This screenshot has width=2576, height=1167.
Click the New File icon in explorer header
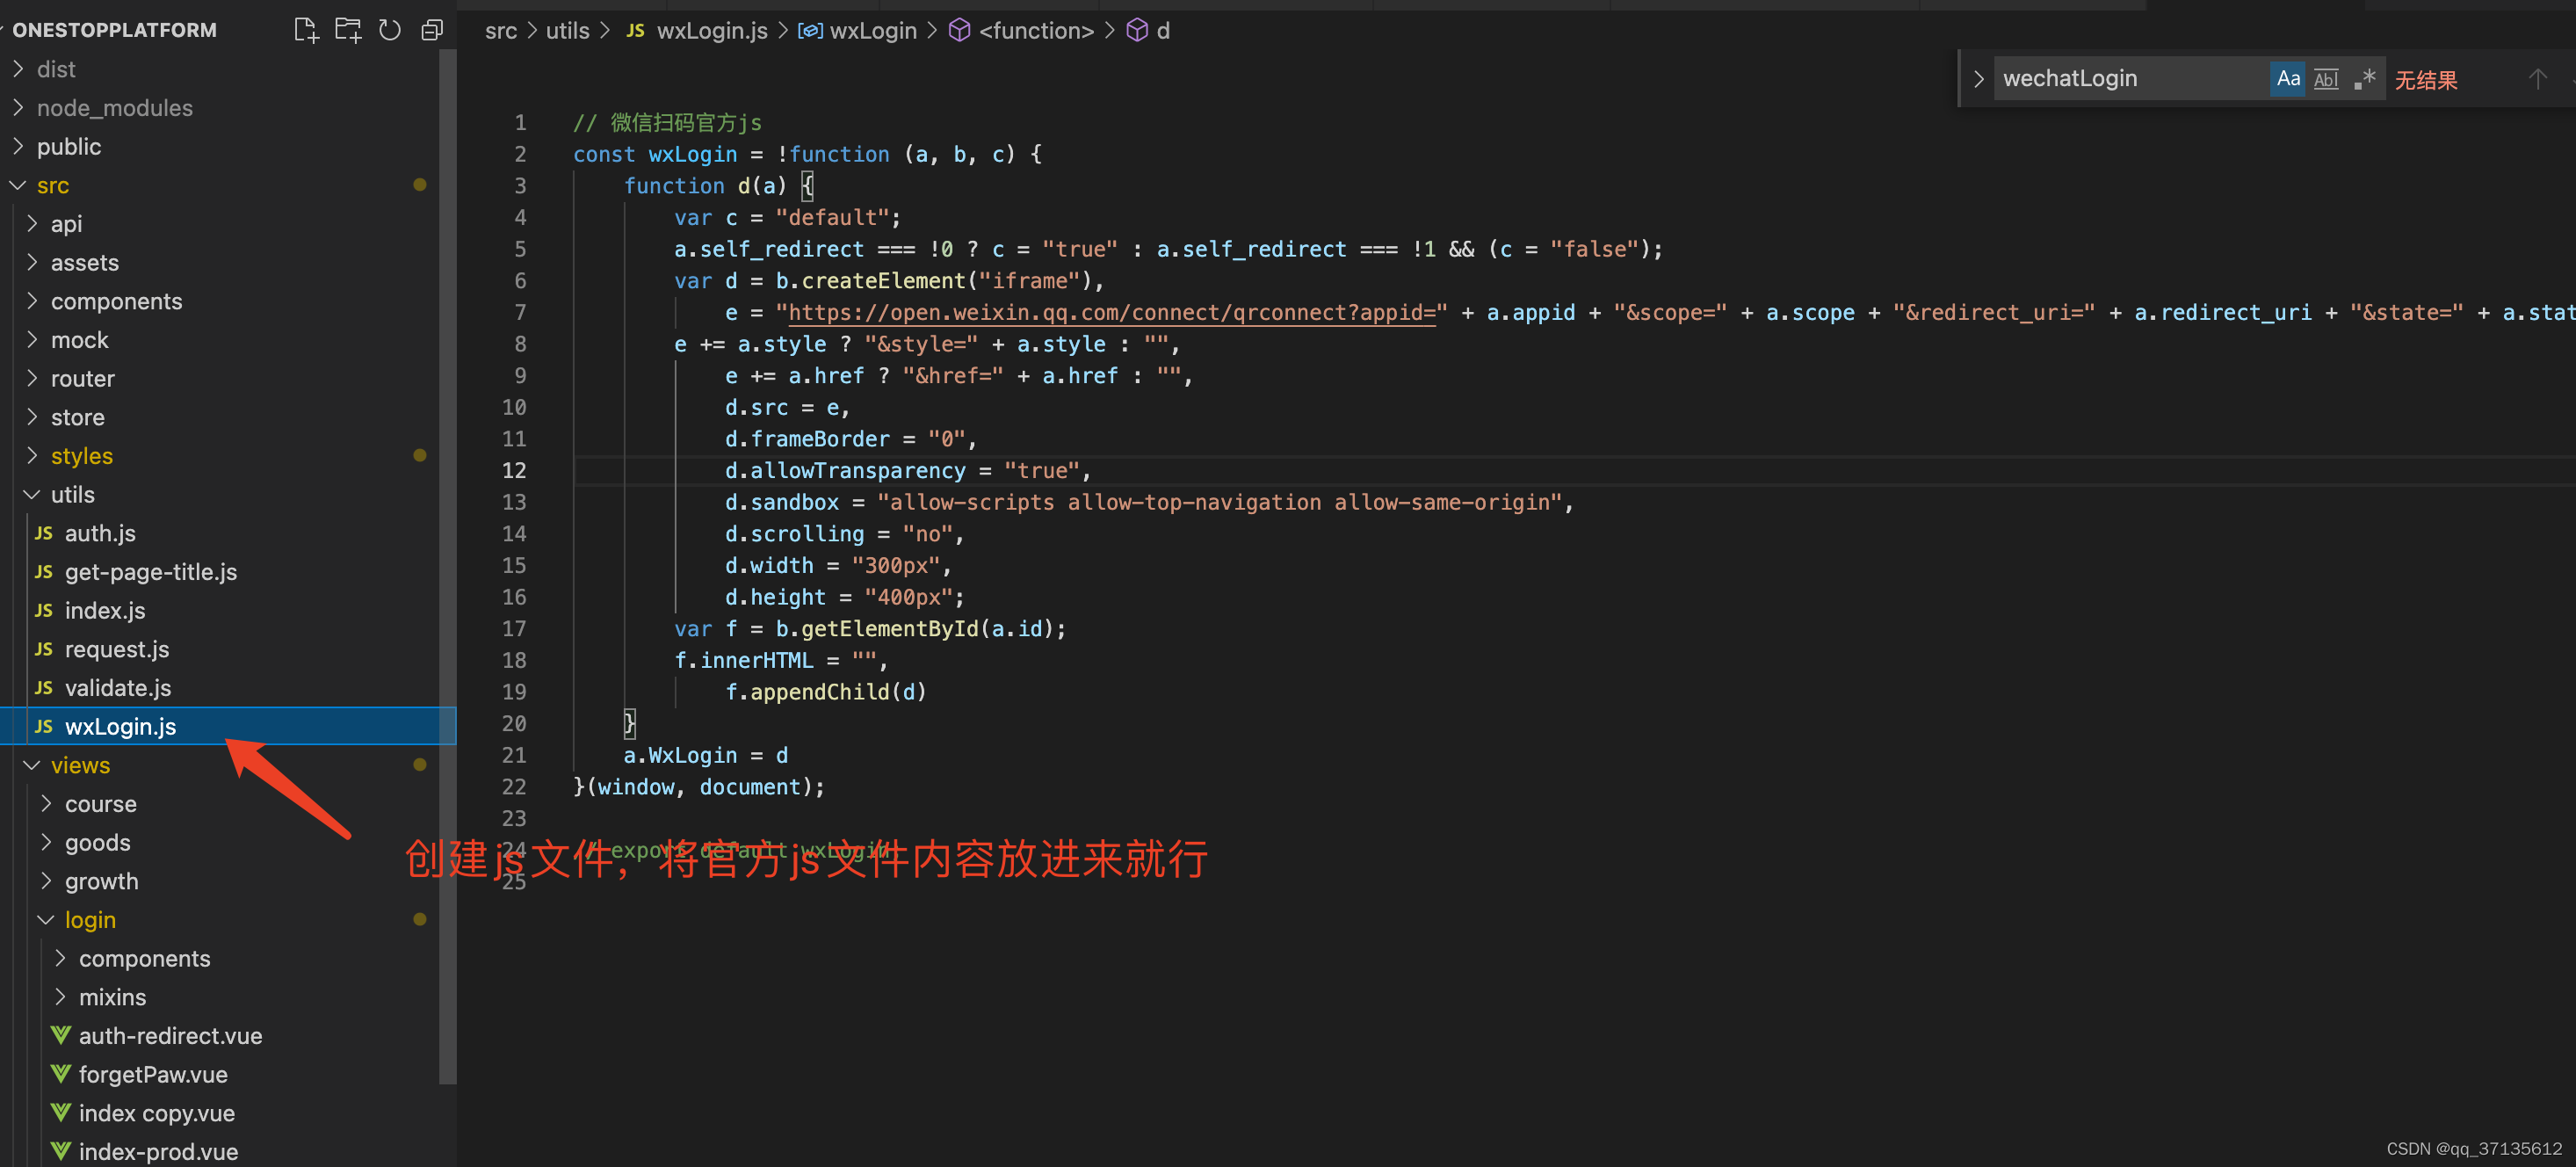point(306,30)
